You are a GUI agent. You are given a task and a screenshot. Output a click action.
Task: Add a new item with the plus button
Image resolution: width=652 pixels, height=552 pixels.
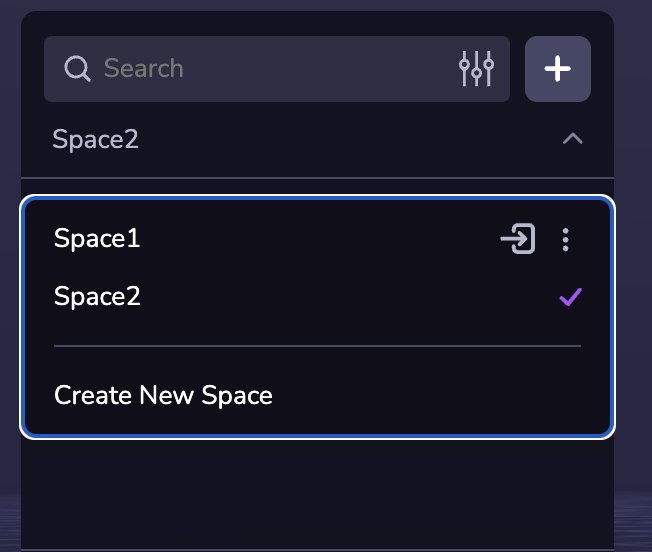[x=557, y=69]
